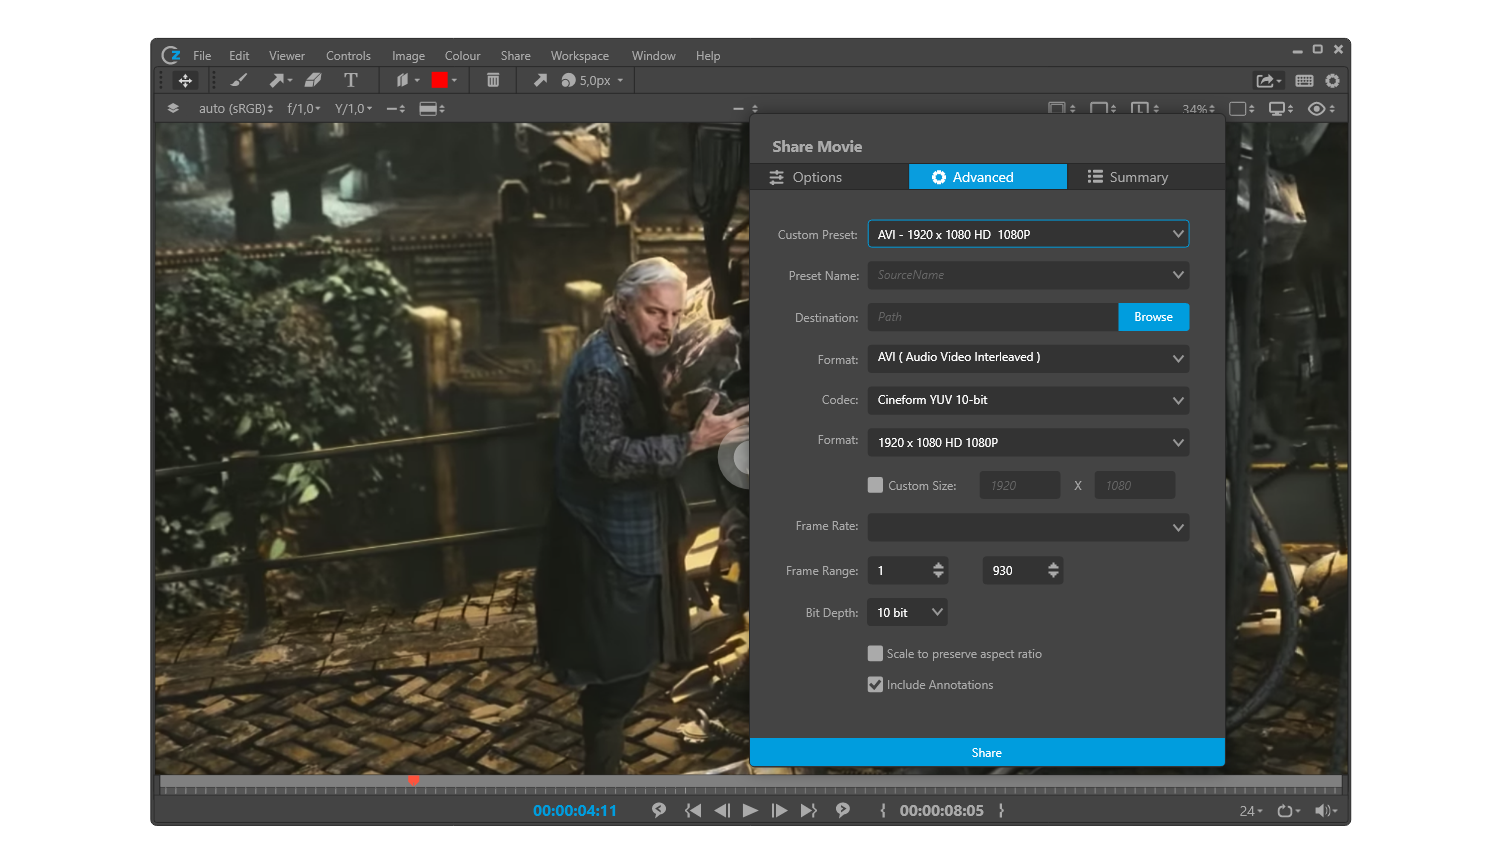Select the Eraser tool
Viewport: 1496px width, 866px height.
click(313, 80)
